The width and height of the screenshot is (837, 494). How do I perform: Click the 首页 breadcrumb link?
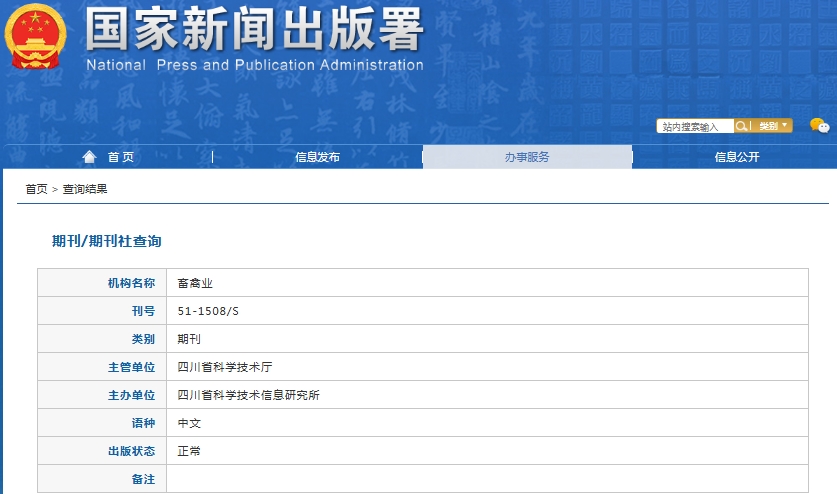36,189
